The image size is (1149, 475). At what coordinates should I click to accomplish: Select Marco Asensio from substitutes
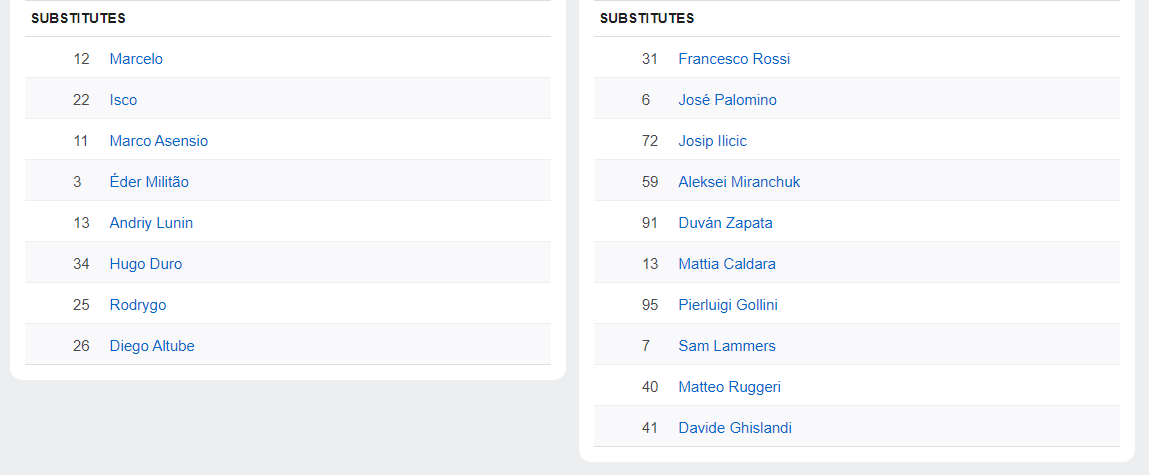tap(159, 141)
